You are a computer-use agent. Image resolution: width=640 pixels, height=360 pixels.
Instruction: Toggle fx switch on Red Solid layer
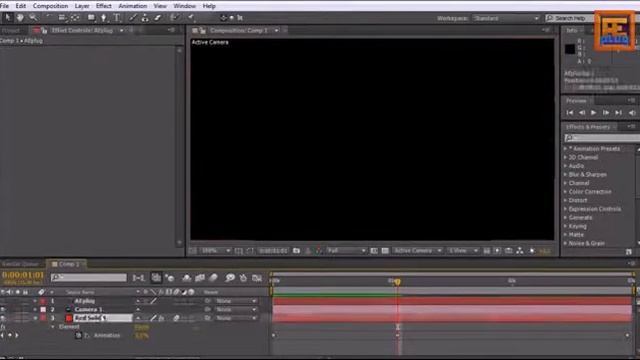tap(161, 318)
